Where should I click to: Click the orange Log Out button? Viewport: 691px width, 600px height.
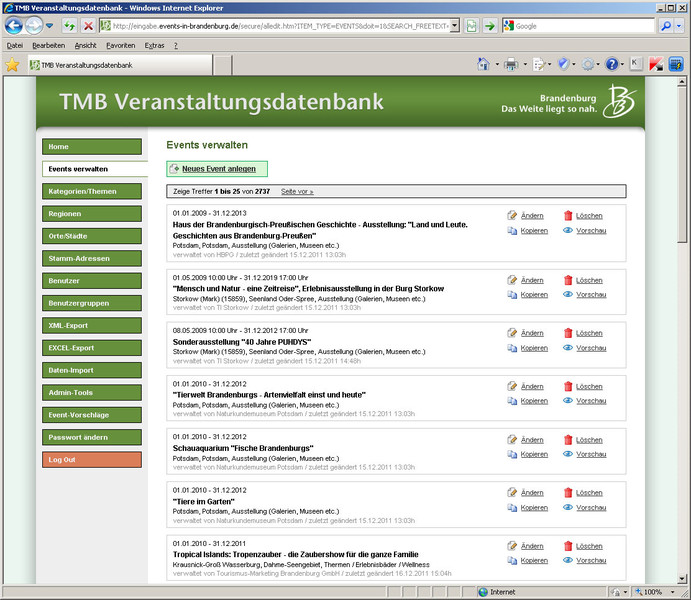pyautogui.click(x=92, y=459)
